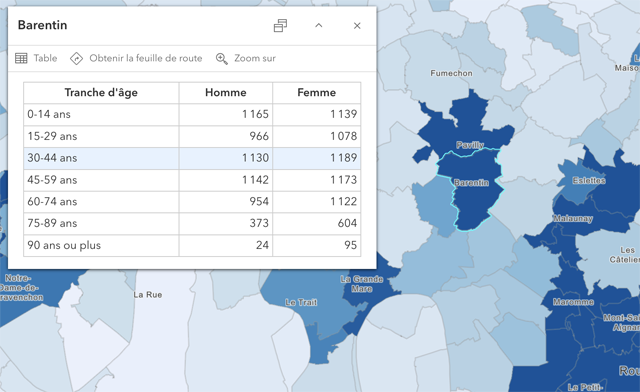Click the Tranche d'âge column header
This screenshot has width=640, height=392.
[x=101, y=93]
